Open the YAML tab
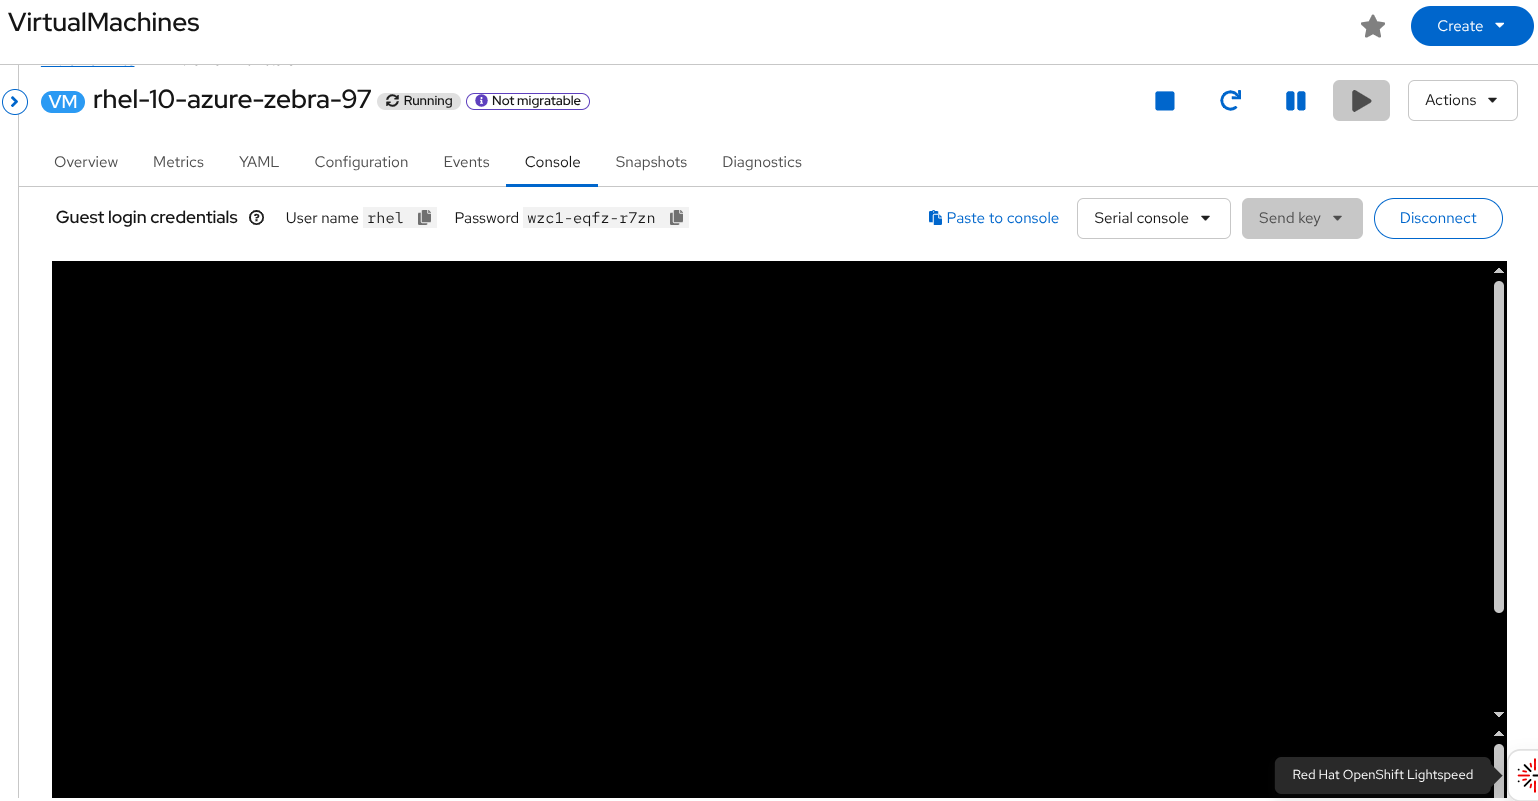The width and height of the screenshot is (1538, 801). 259,162
